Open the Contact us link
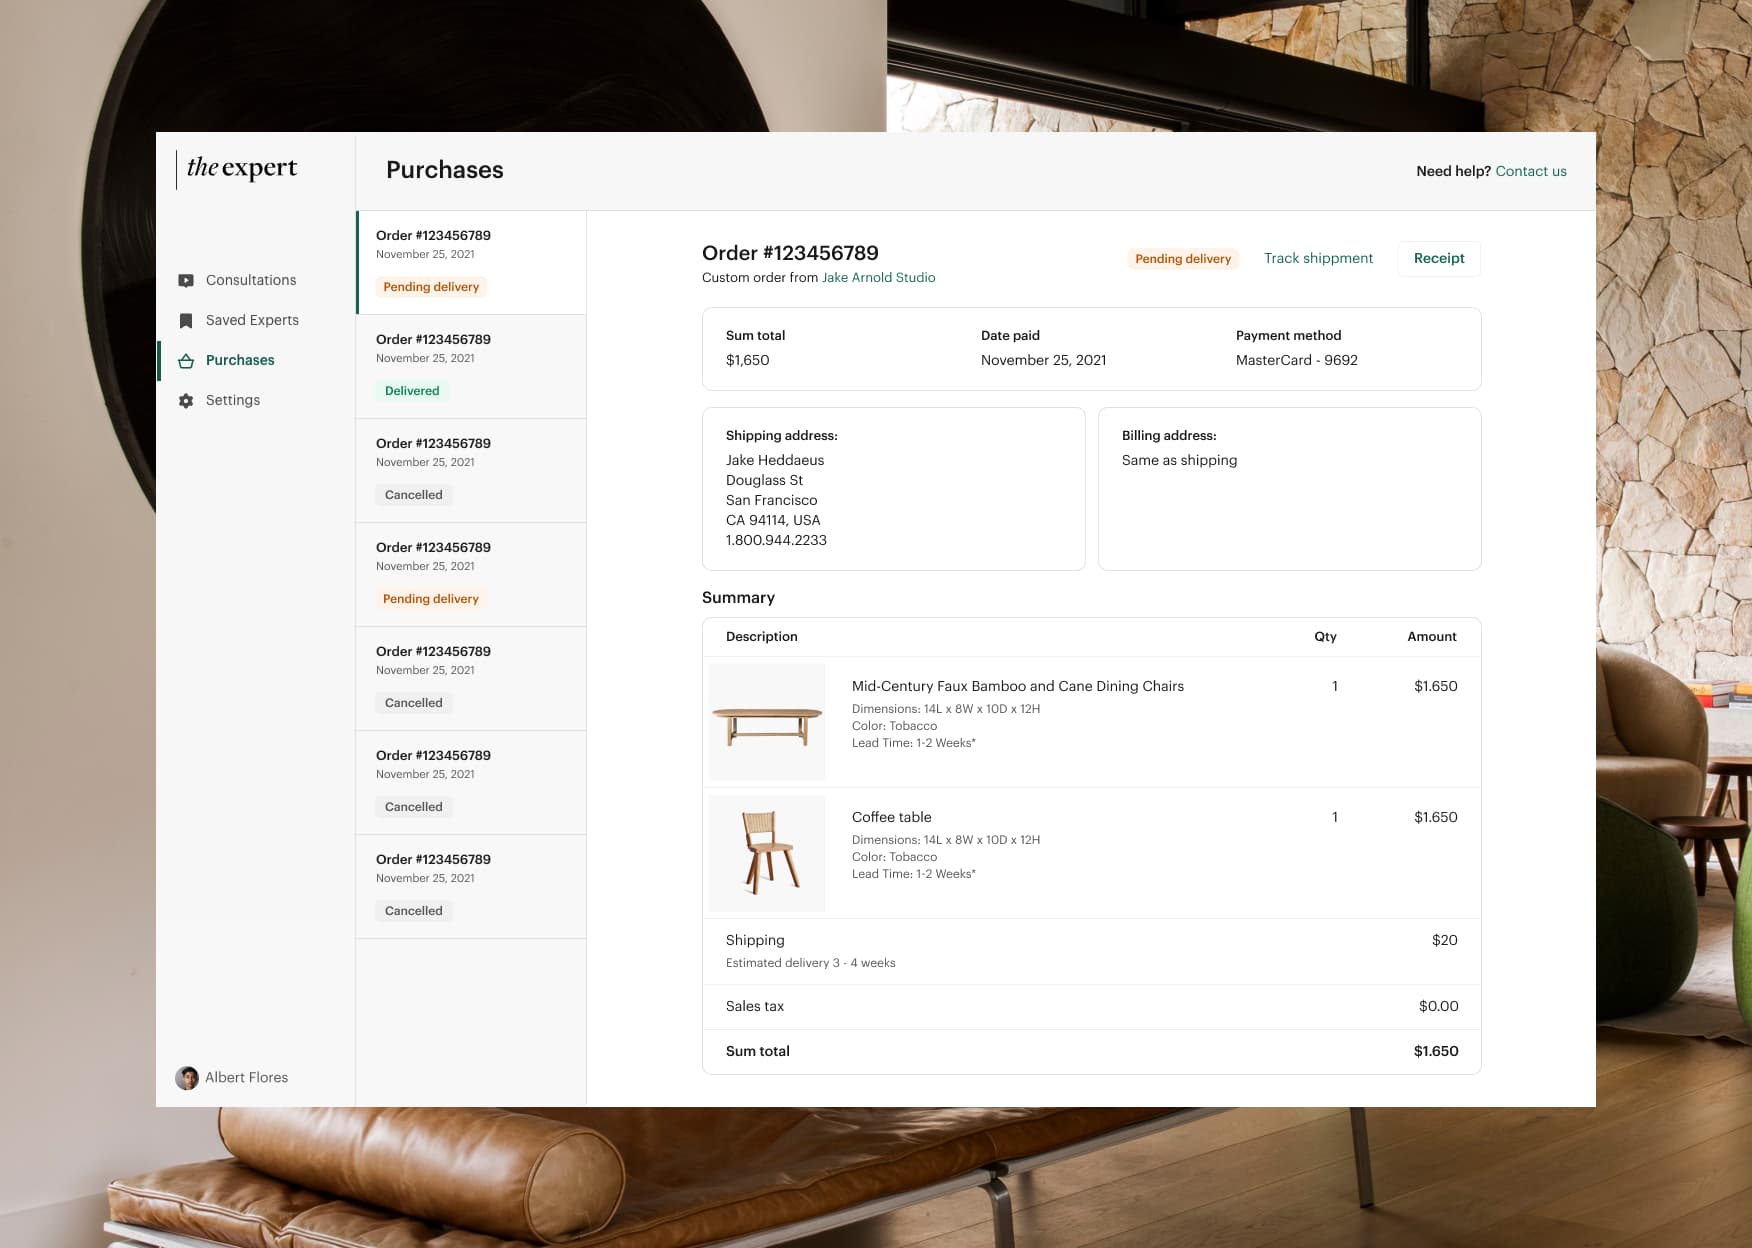 (1530, 171)
